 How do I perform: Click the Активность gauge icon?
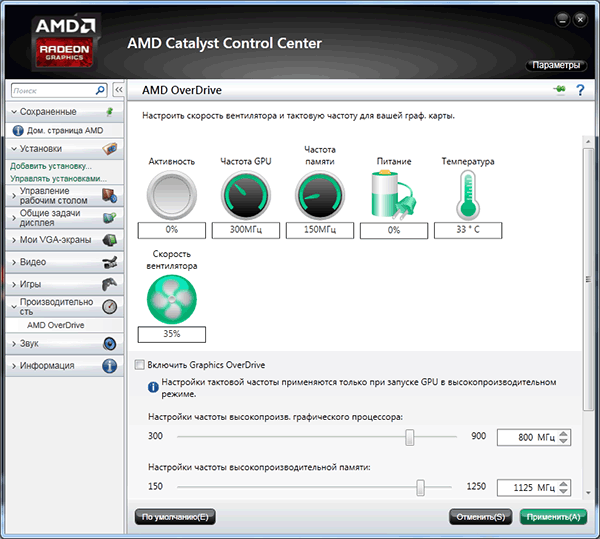pos(172,195)
